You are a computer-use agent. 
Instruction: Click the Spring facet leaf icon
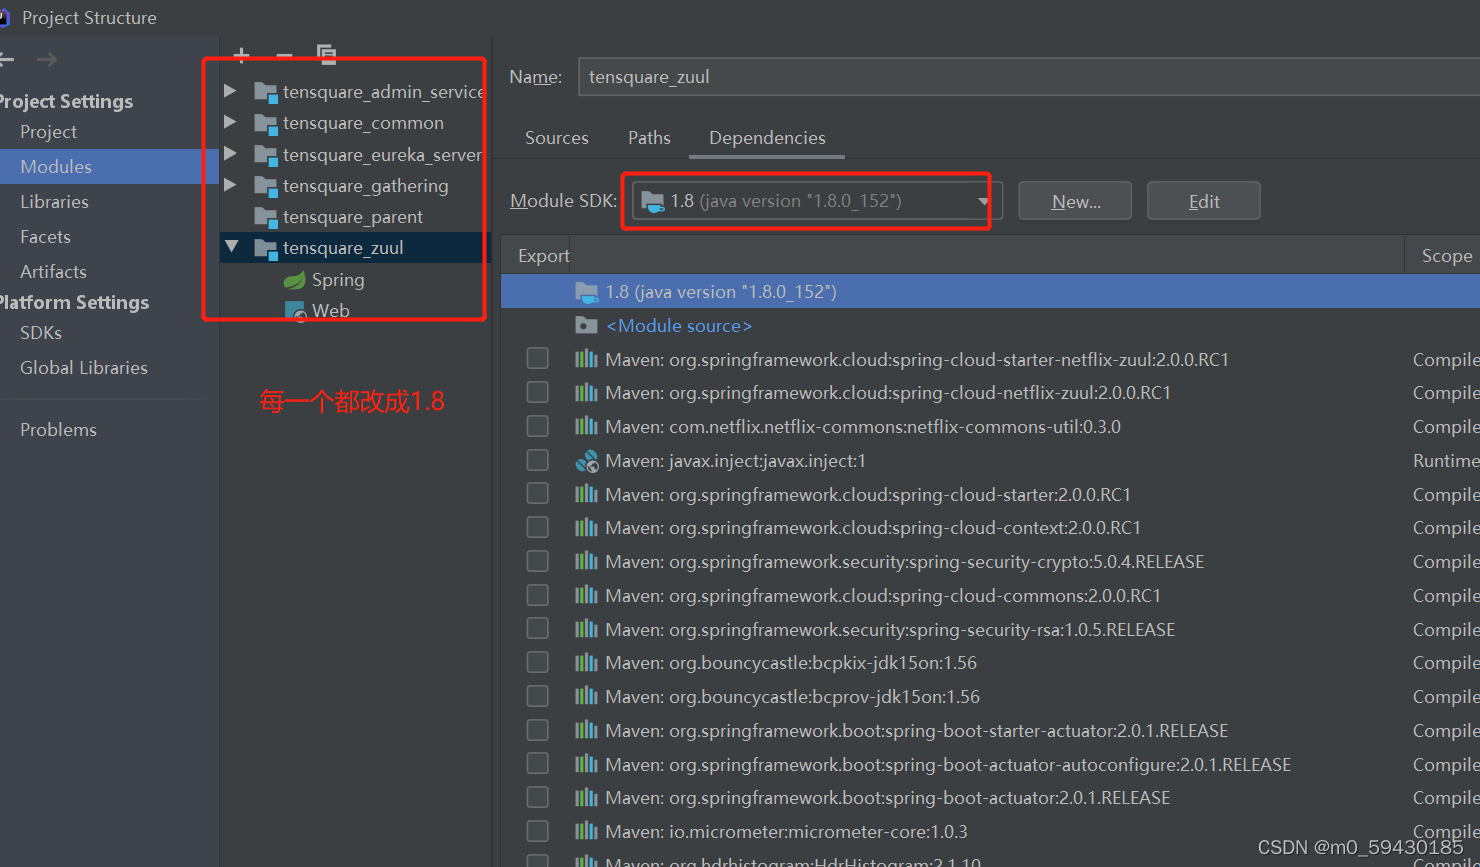coord(294,280)
